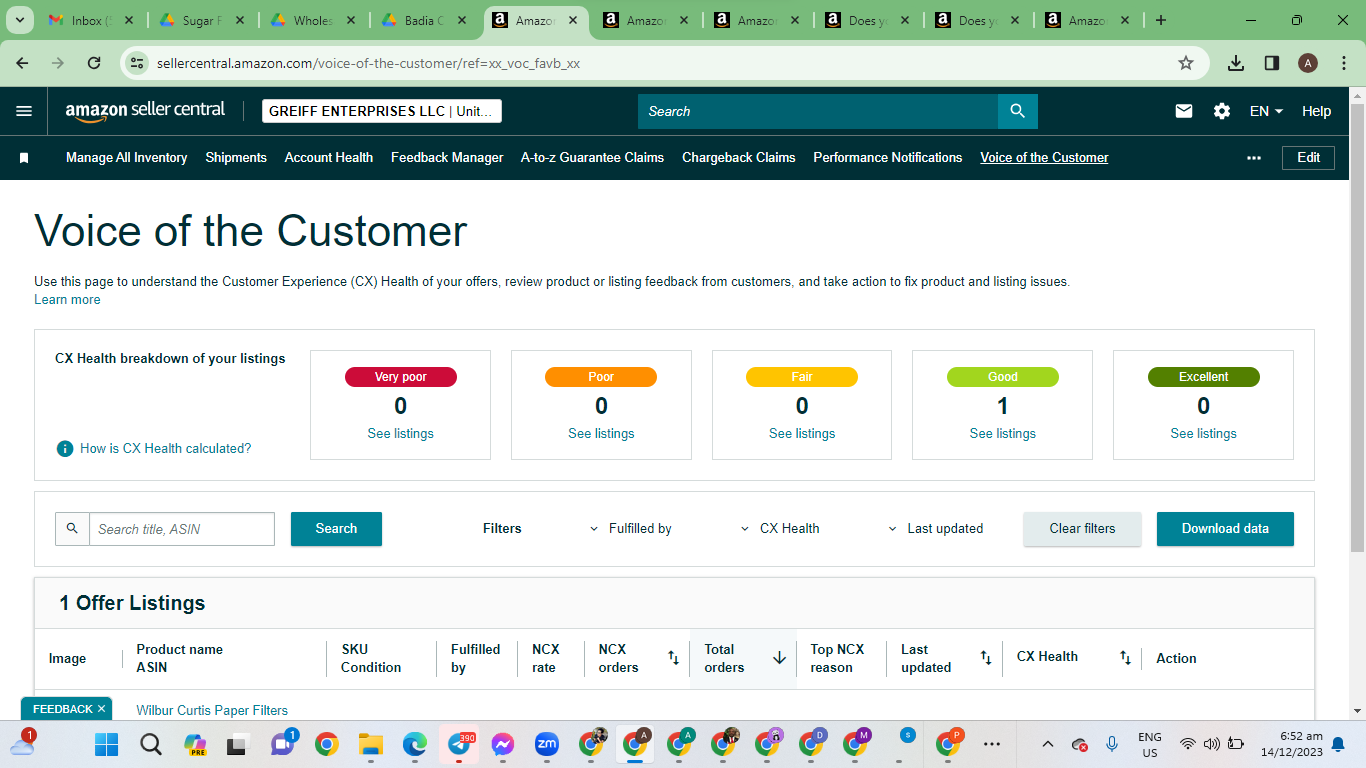Reload the page

pyautogui.click(x=94, y=63)
